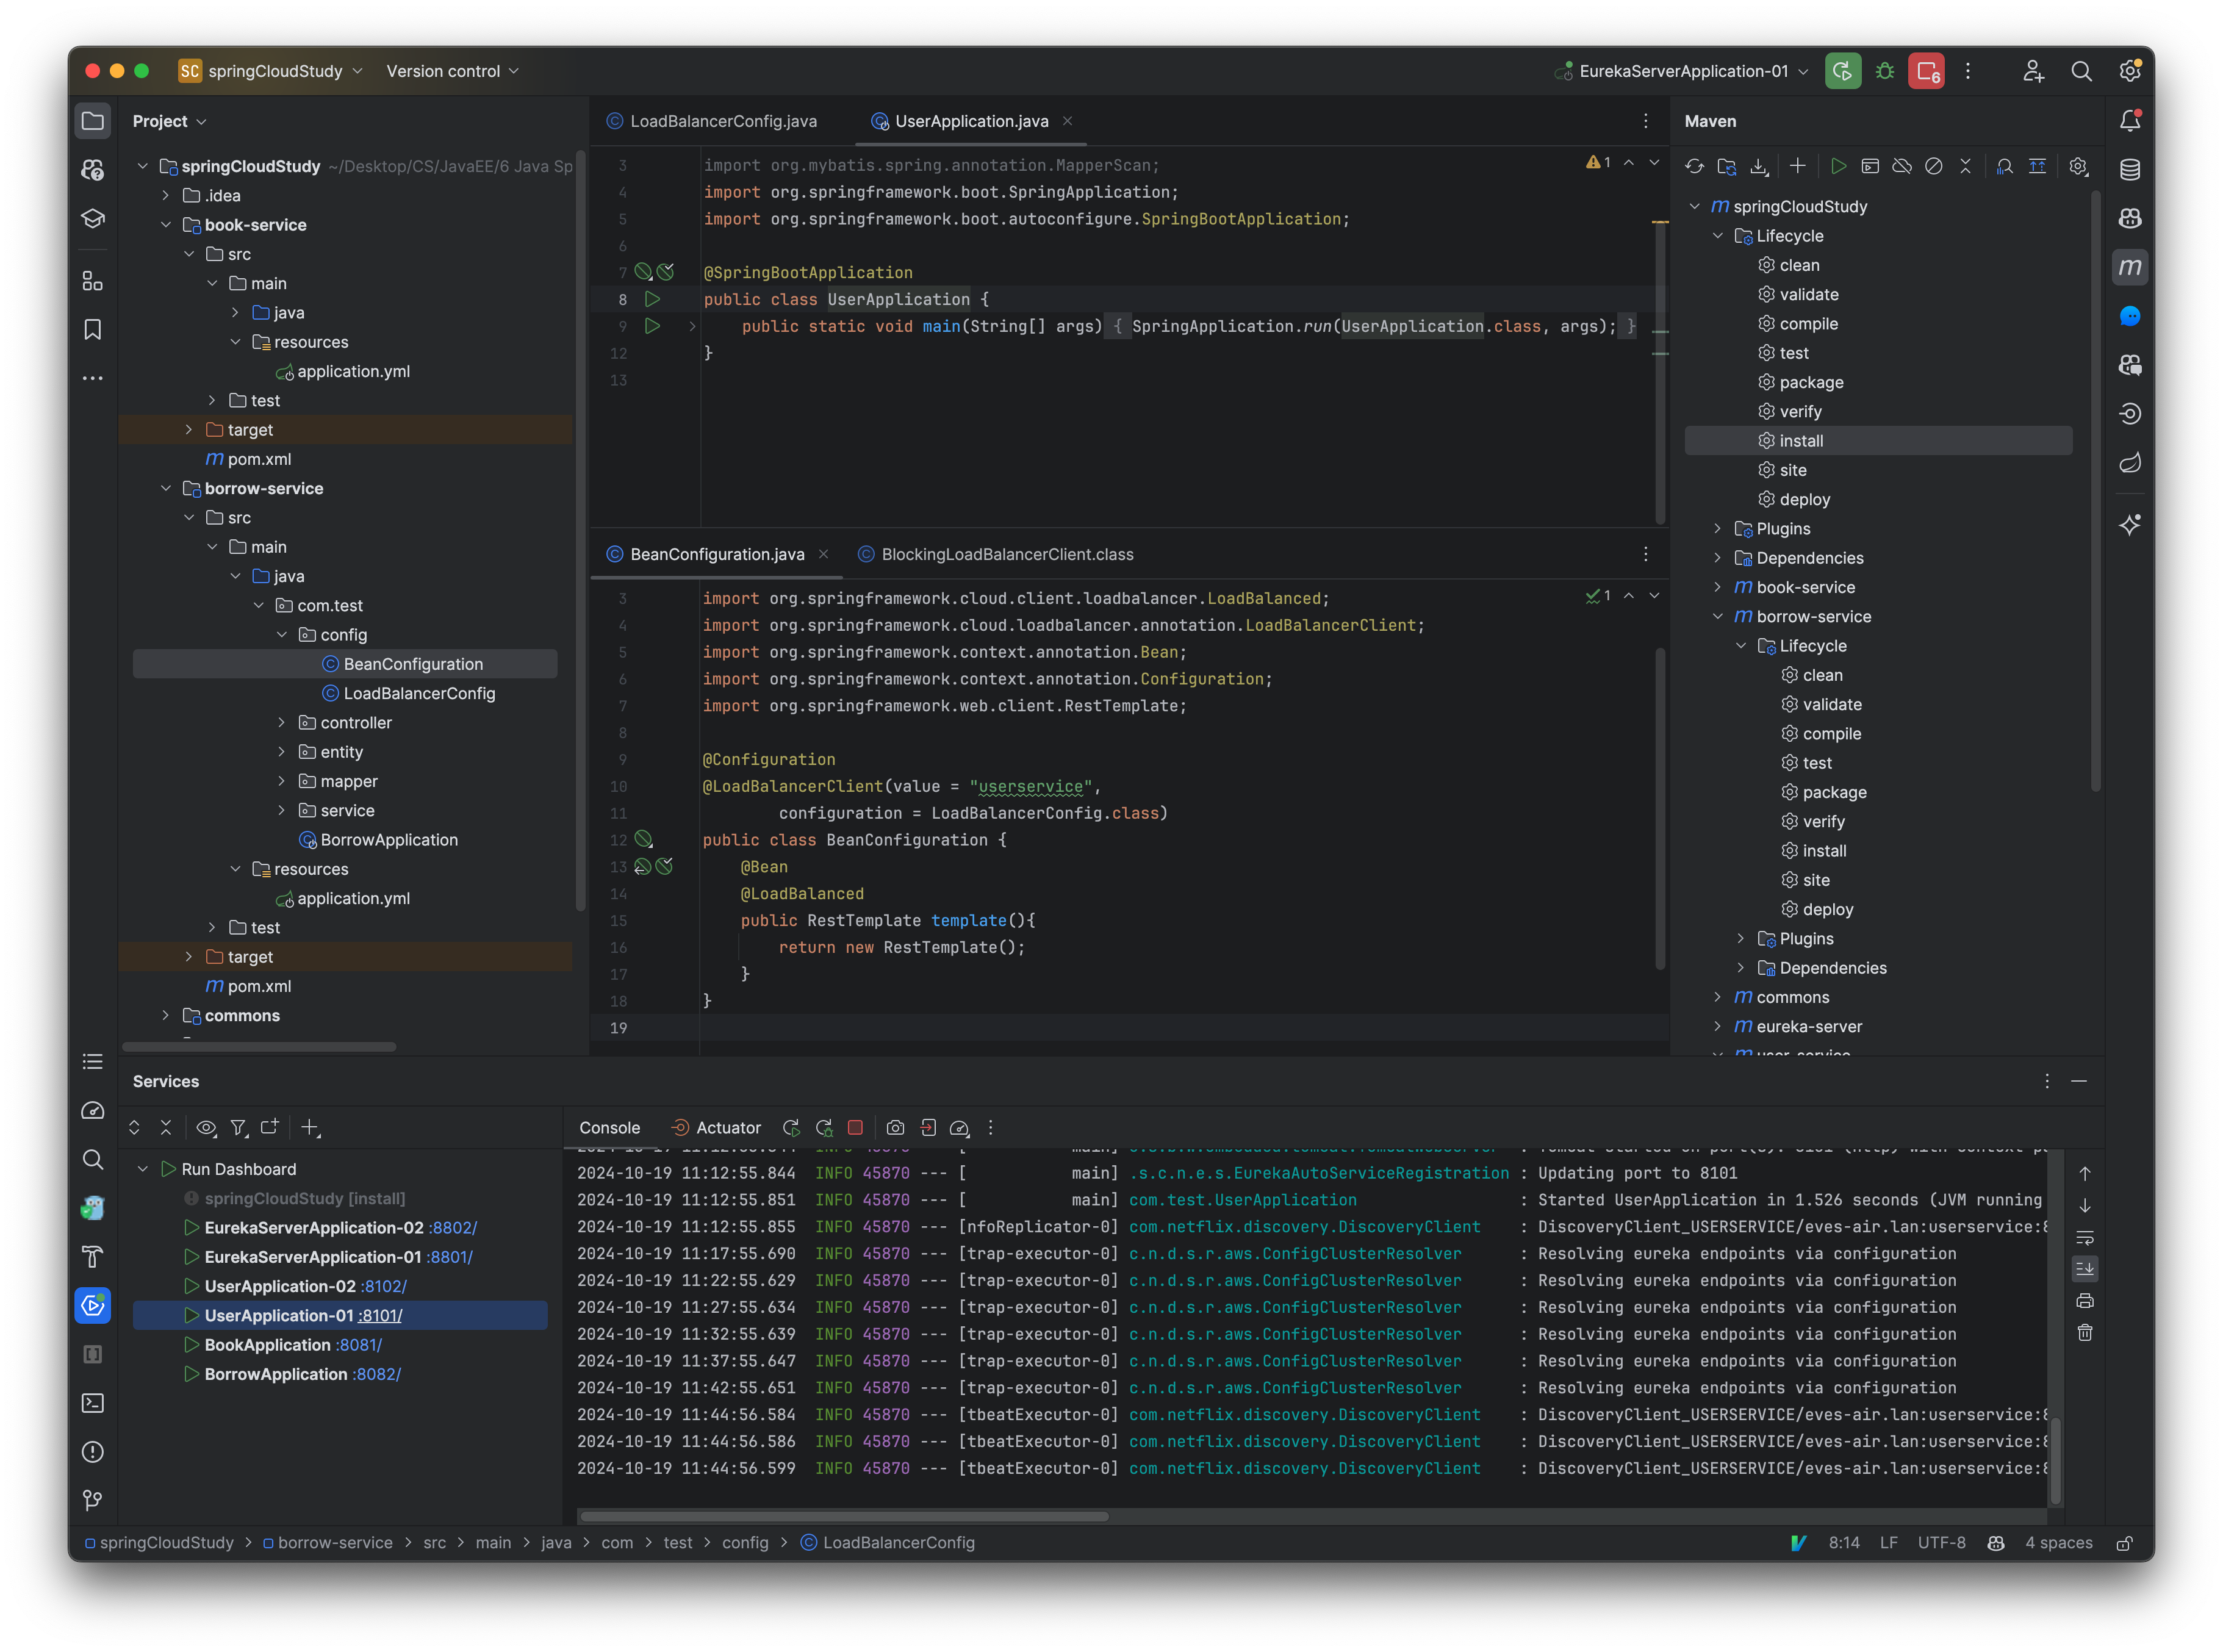Image resolution: width=2223 pixels, height=1652 pixels.
Task: Toggle Skip Tests mode in Maven panel
Action: point(1934,166)
